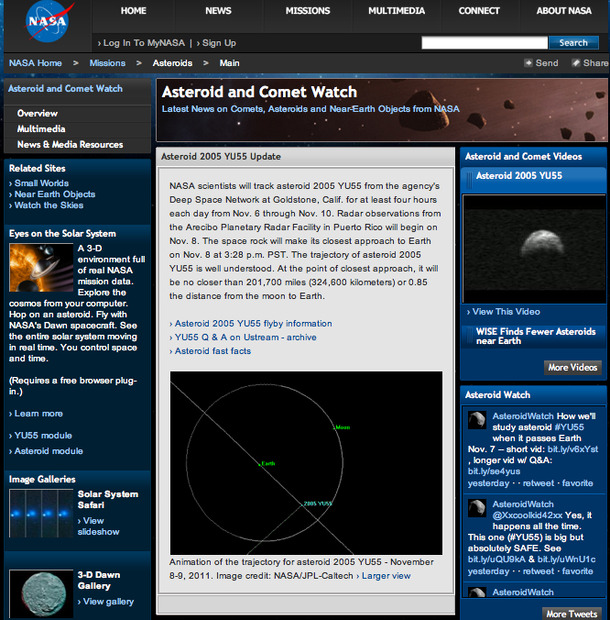
Task: Click Learn more link
Action: [38, 414]
